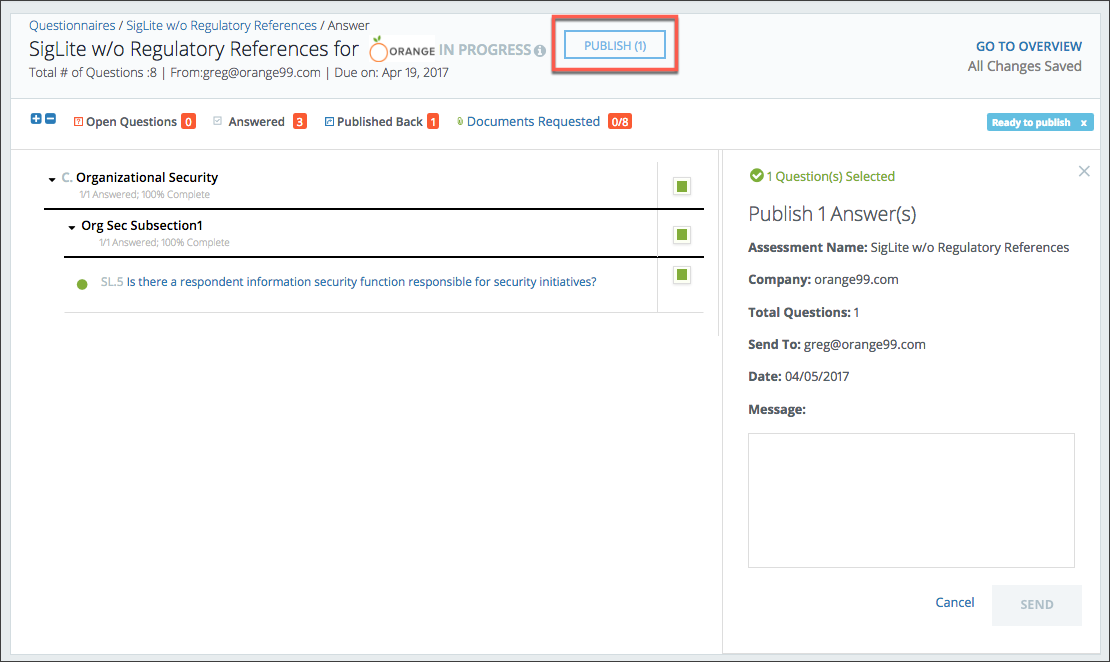This screenshot has height=662, width=1110.
Task: Toggle the Org Sec Subsection1 checkbox
Action: [682, 234]
